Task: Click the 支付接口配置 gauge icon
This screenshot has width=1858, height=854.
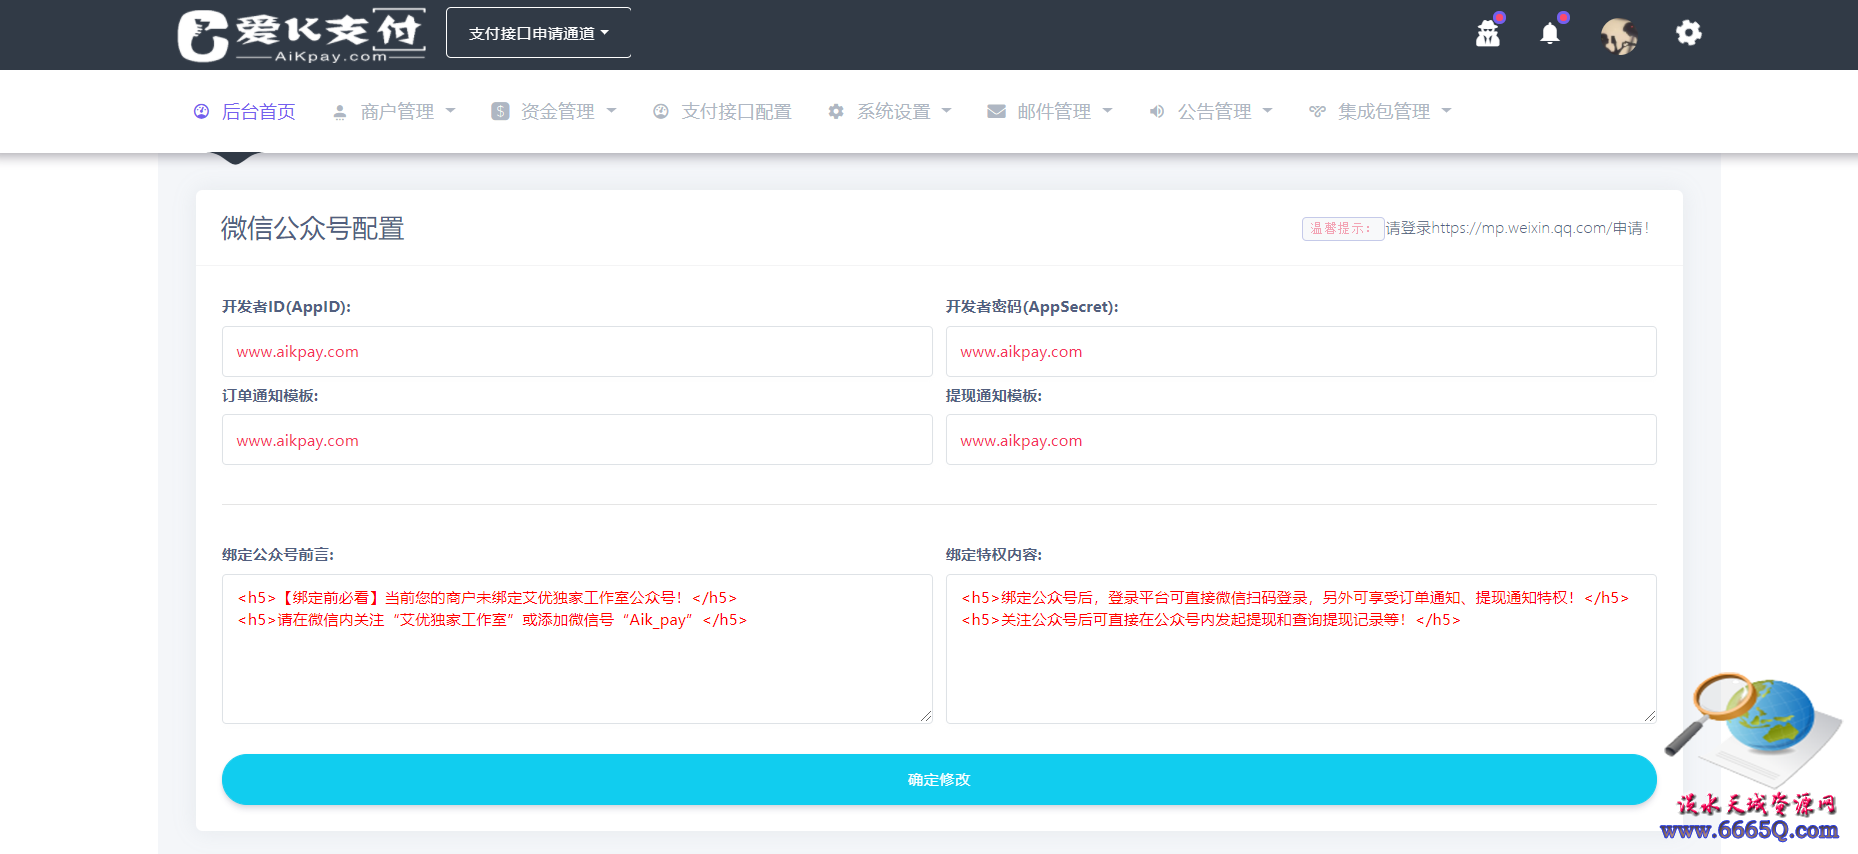Action: tap(661, 111)
